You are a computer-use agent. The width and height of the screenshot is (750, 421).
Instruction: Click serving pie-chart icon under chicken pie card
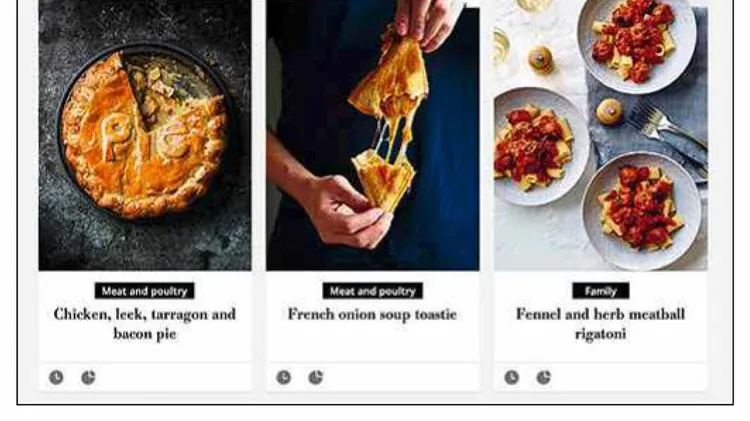tap(88, 377)
